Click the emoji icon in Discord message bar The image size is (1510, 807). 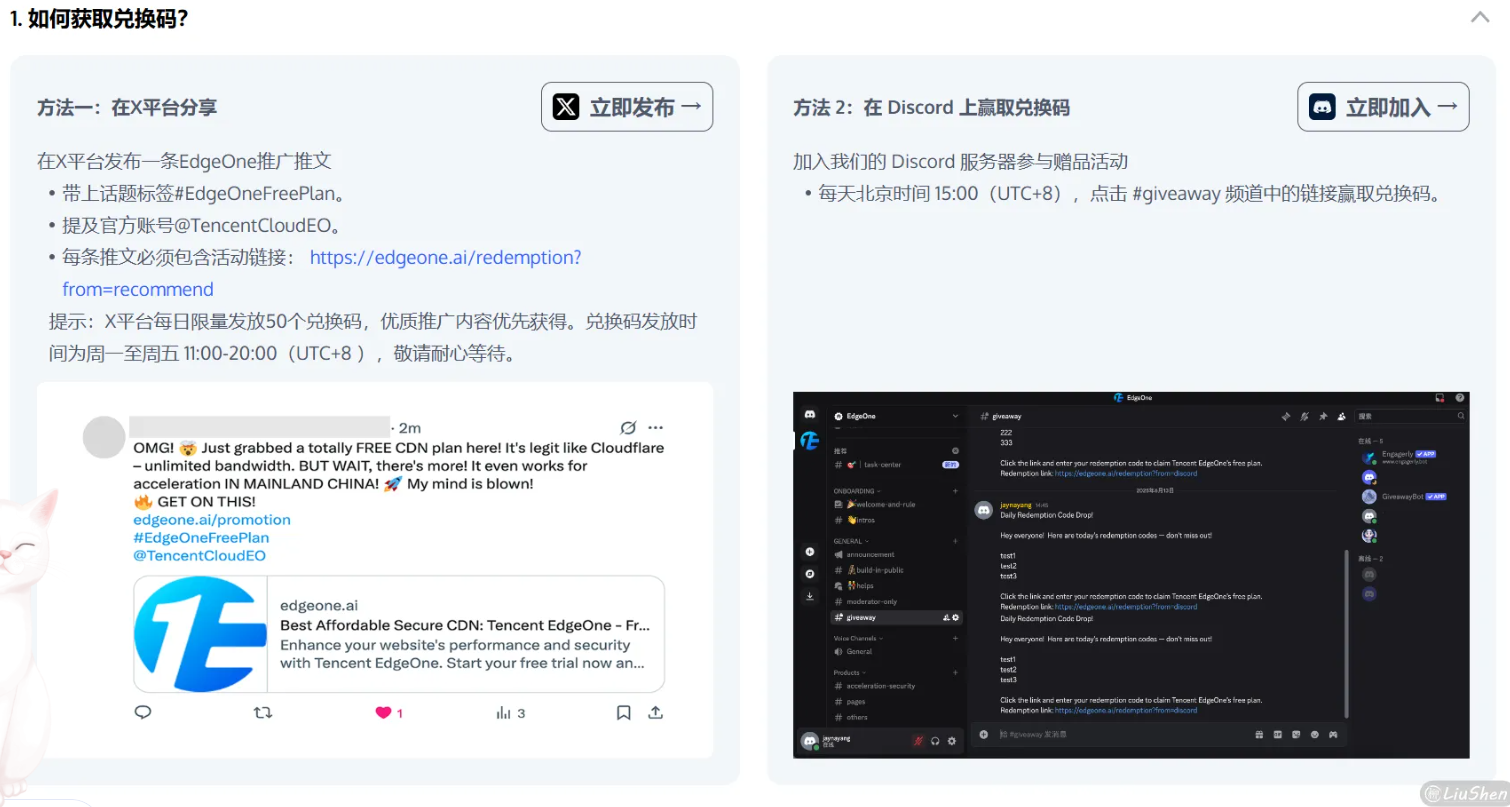tap(1315, 735)
